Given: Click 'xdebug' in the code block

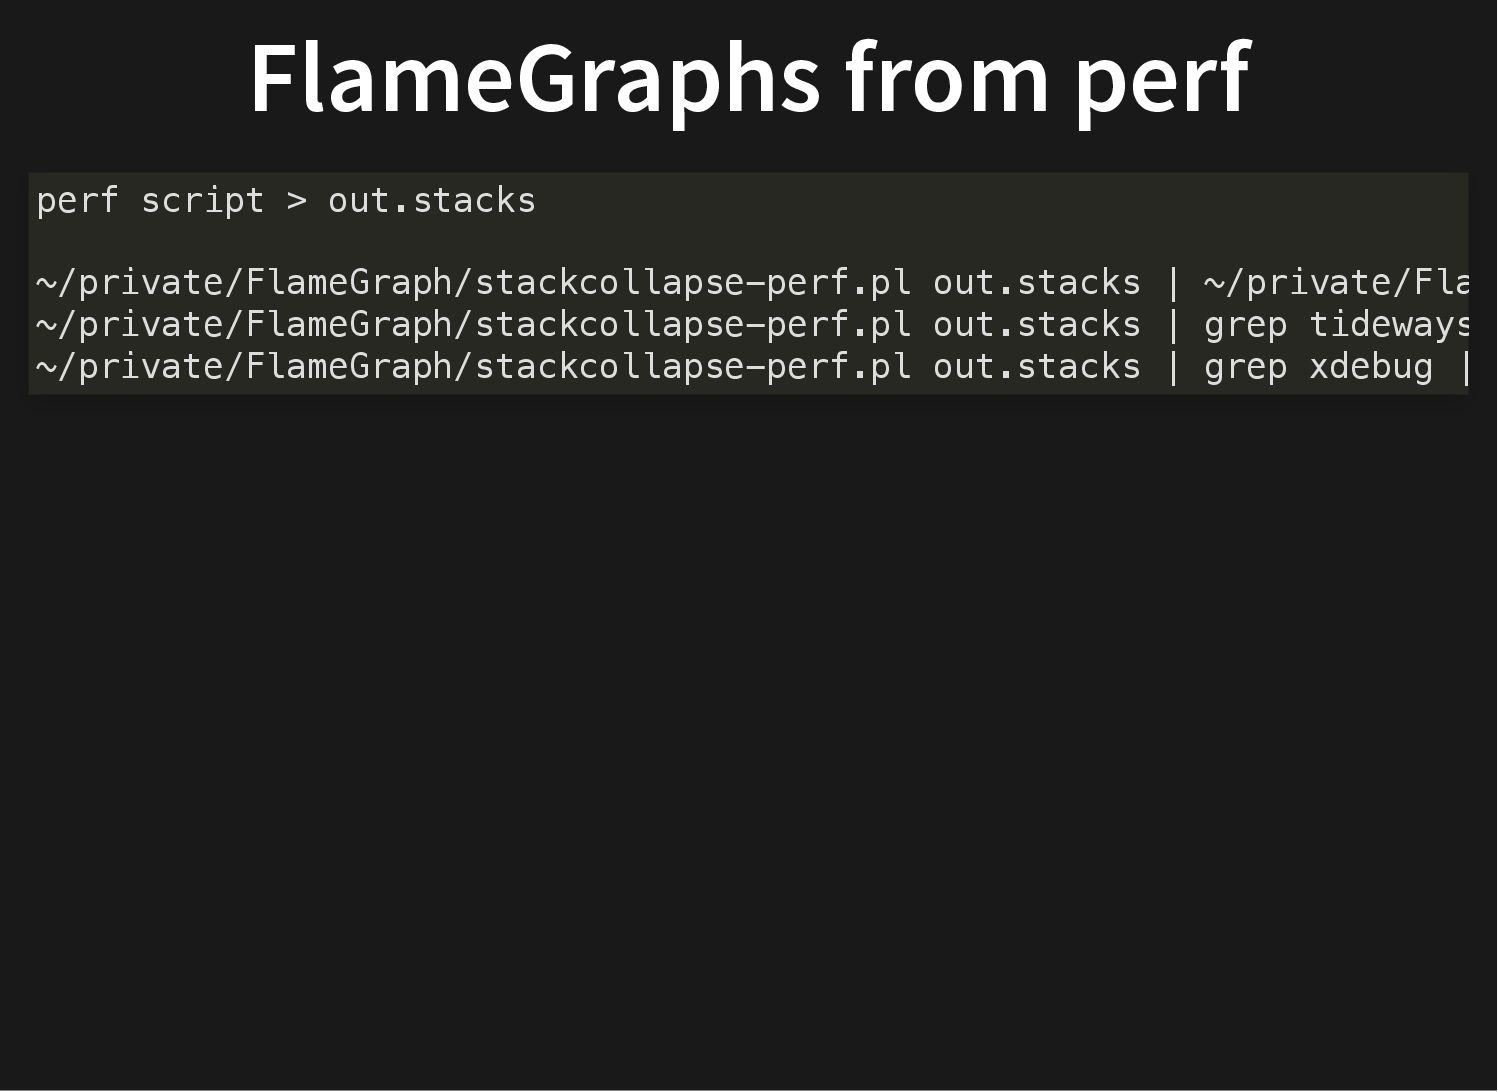Looking at the screenshot, I should click(x=1371, y=366).
